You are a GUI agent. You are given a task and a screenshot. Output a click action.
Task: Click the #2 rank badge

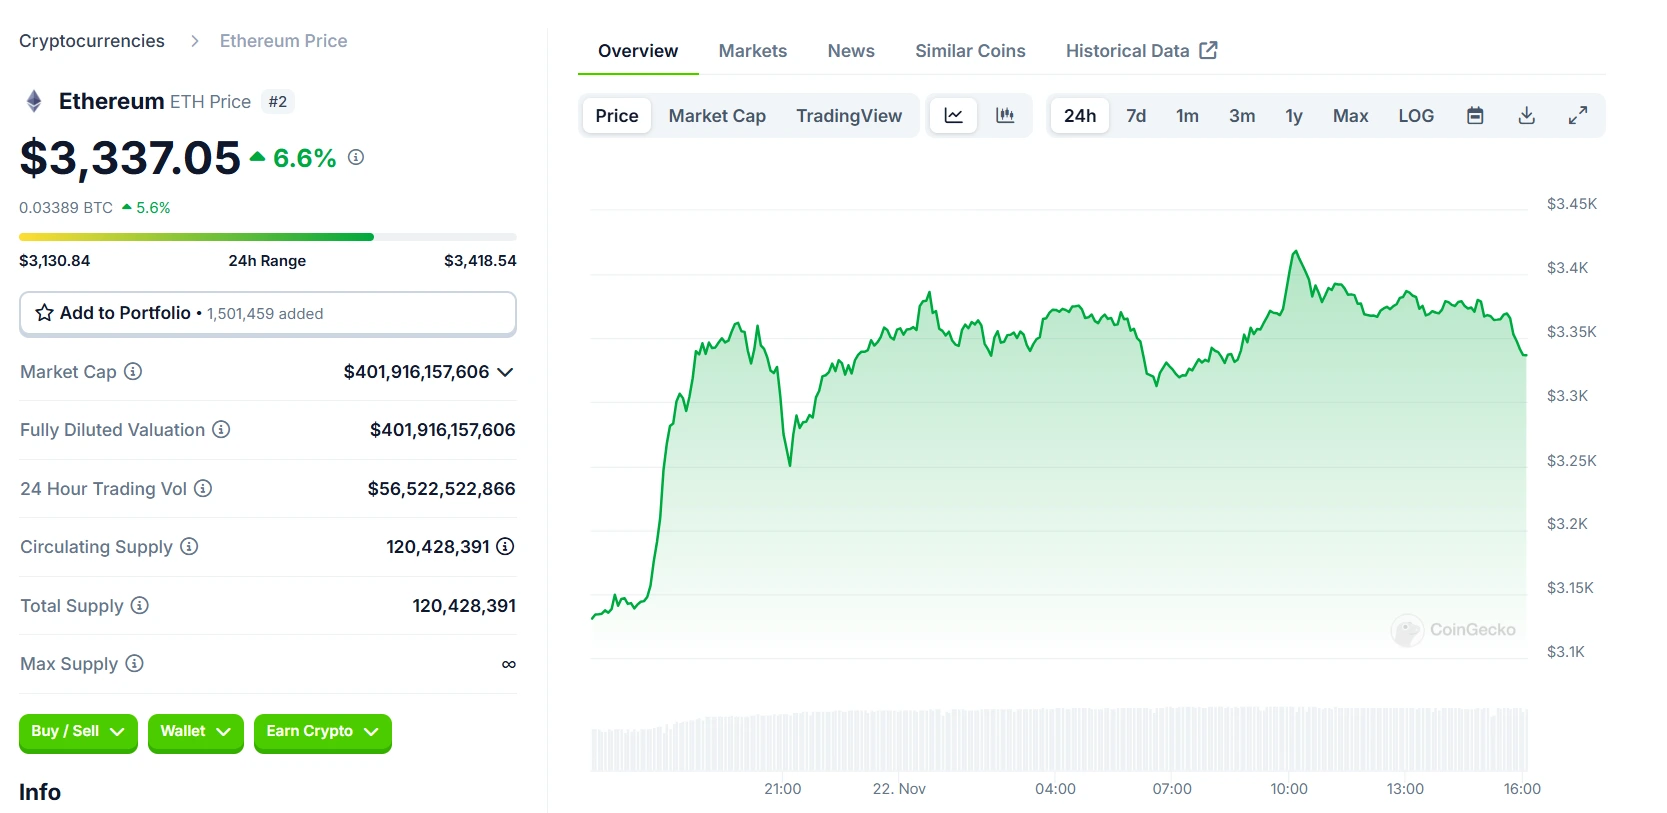click(278, 101)
